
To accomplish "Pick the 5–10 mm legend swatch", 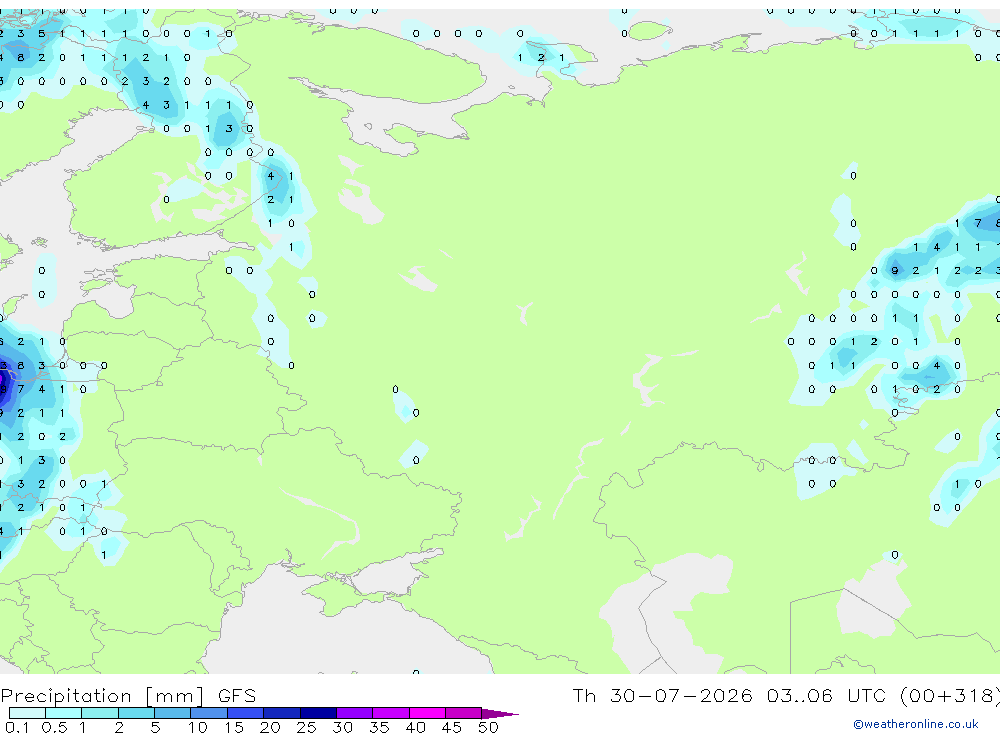I will coord(172,713).
